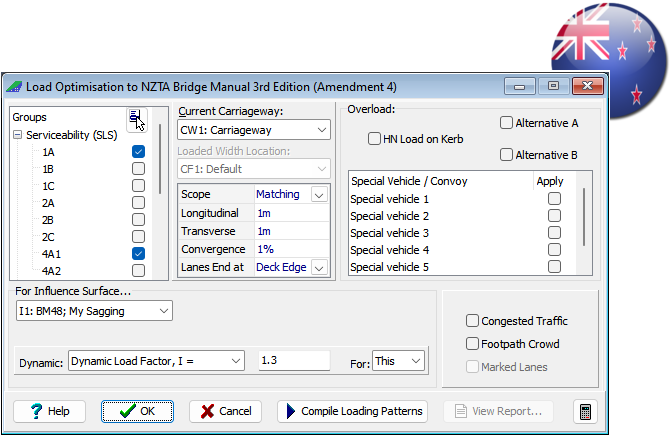Screen dimensions: 672x437
Task: Apply Special vehicle 1
Action: (x=554, y=199)
